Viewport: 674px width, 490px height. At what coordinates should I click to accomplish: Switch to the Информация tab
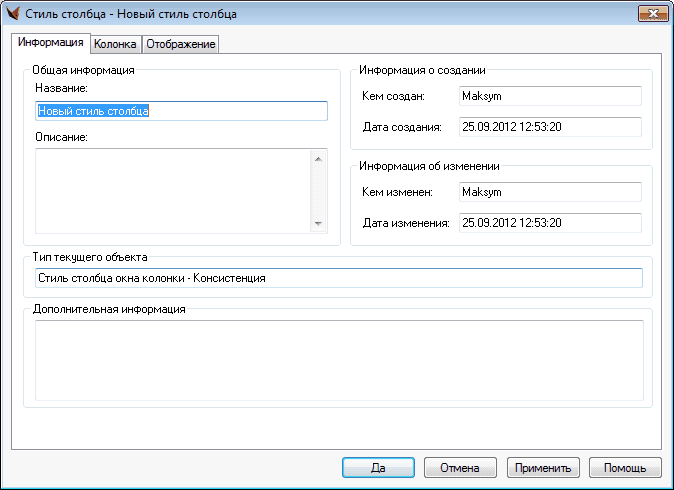click(51, 43)
